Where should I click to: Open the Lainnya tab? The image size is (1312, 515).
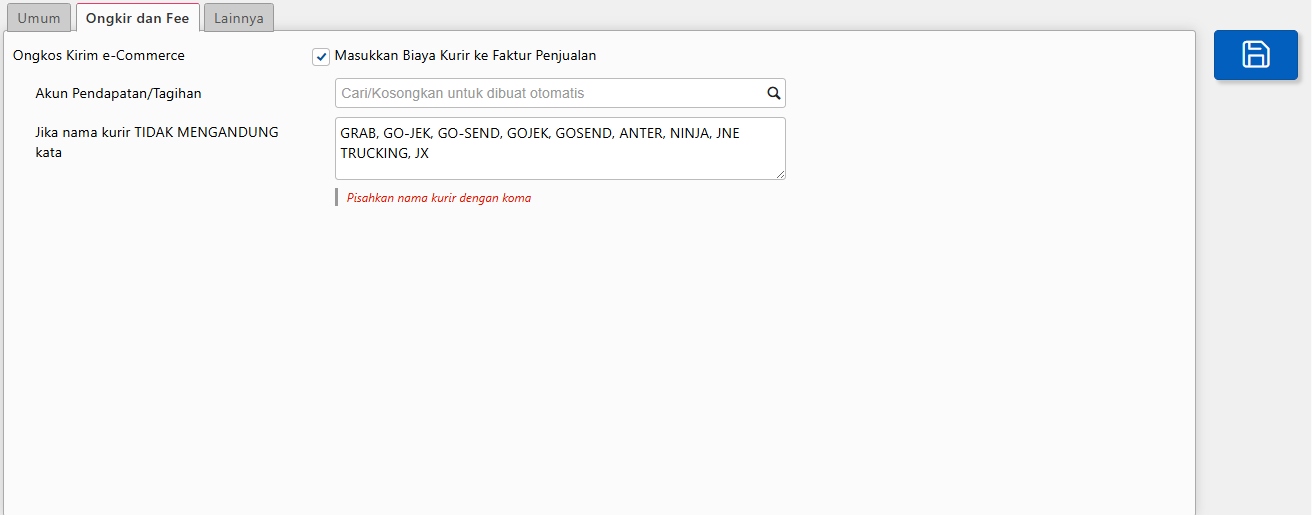click(x=238, y=18)
